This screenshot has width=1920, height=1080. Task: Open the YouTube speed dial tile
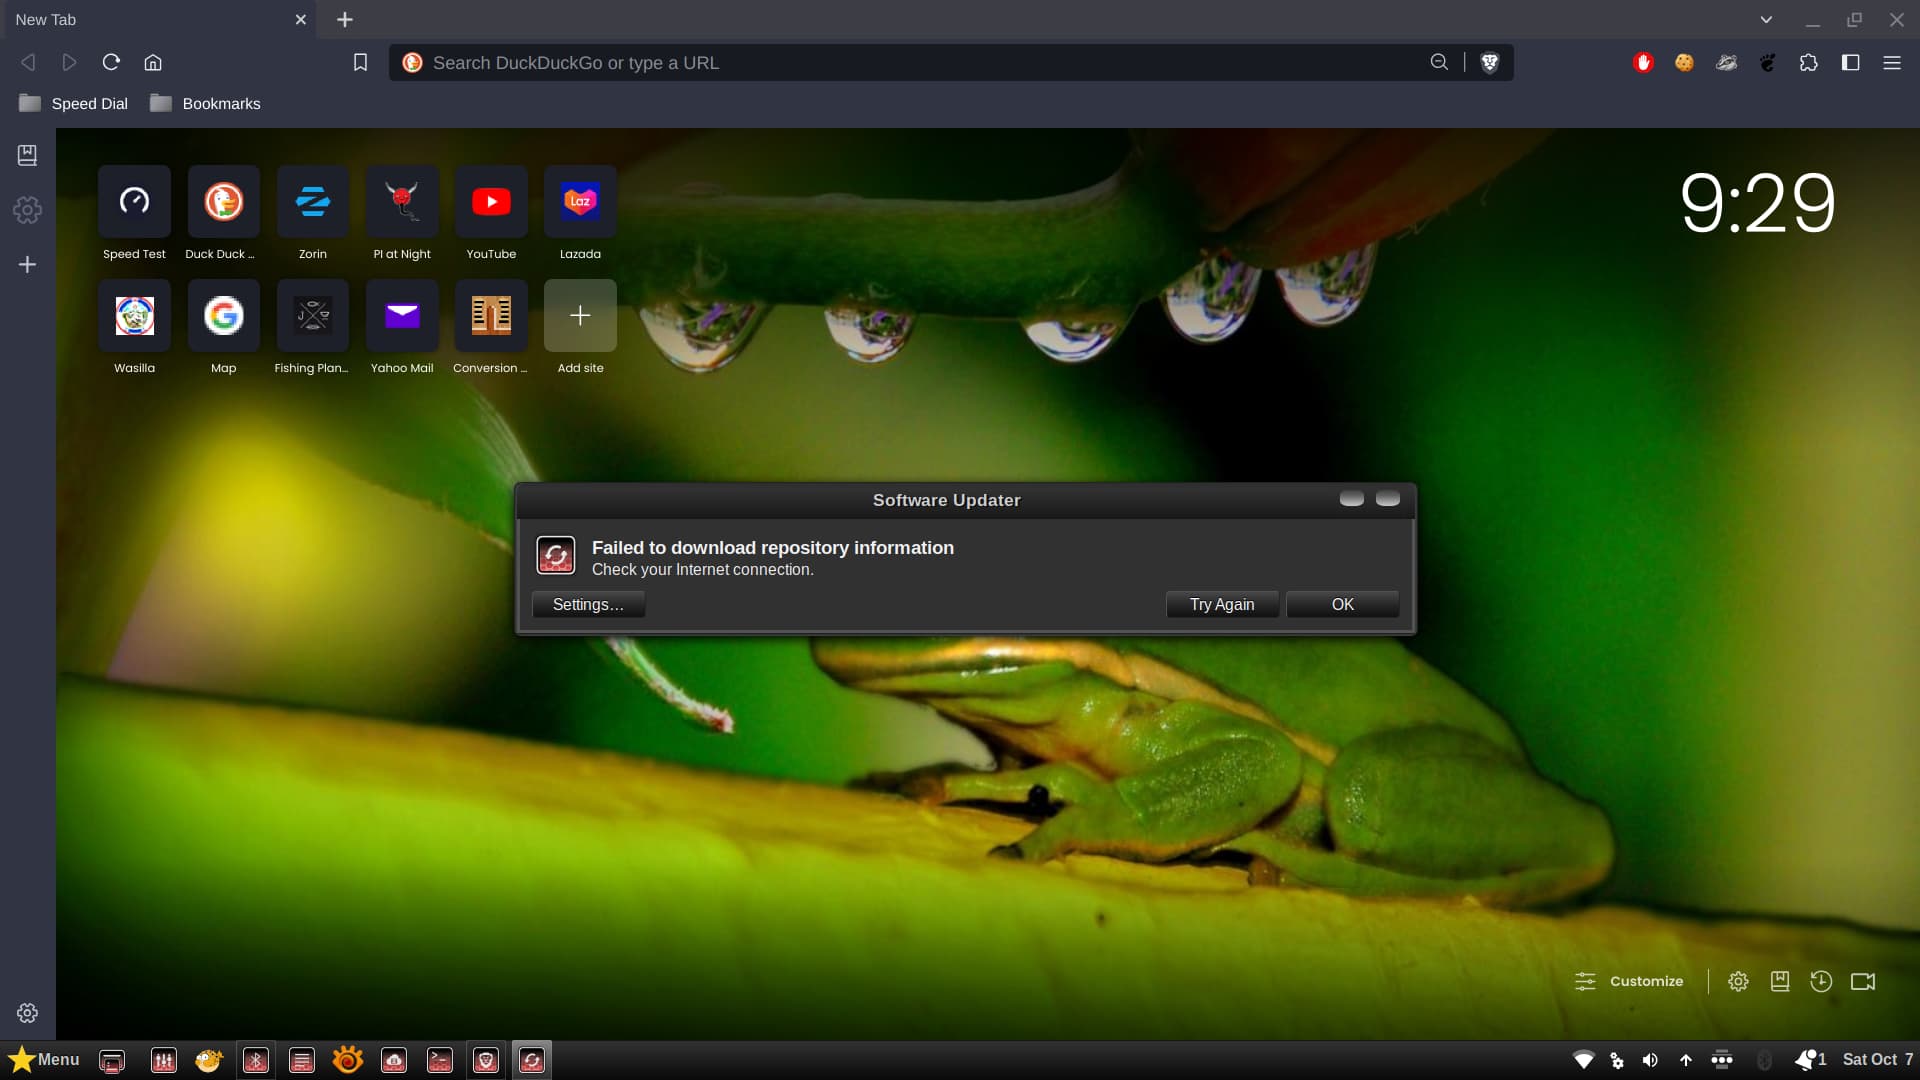pyautogui.click(x=491, y=201)
